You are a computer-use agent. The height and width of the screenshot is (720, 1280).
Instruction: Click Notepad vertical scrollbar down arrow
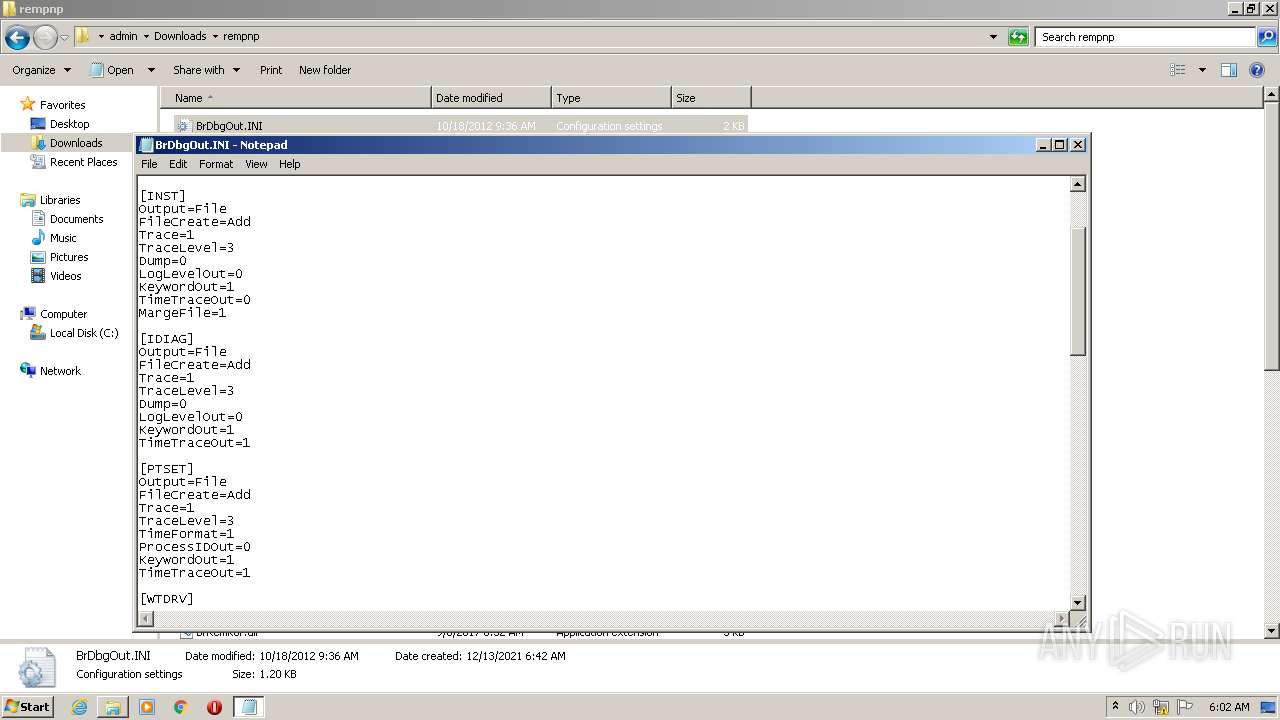point(1077,602)
